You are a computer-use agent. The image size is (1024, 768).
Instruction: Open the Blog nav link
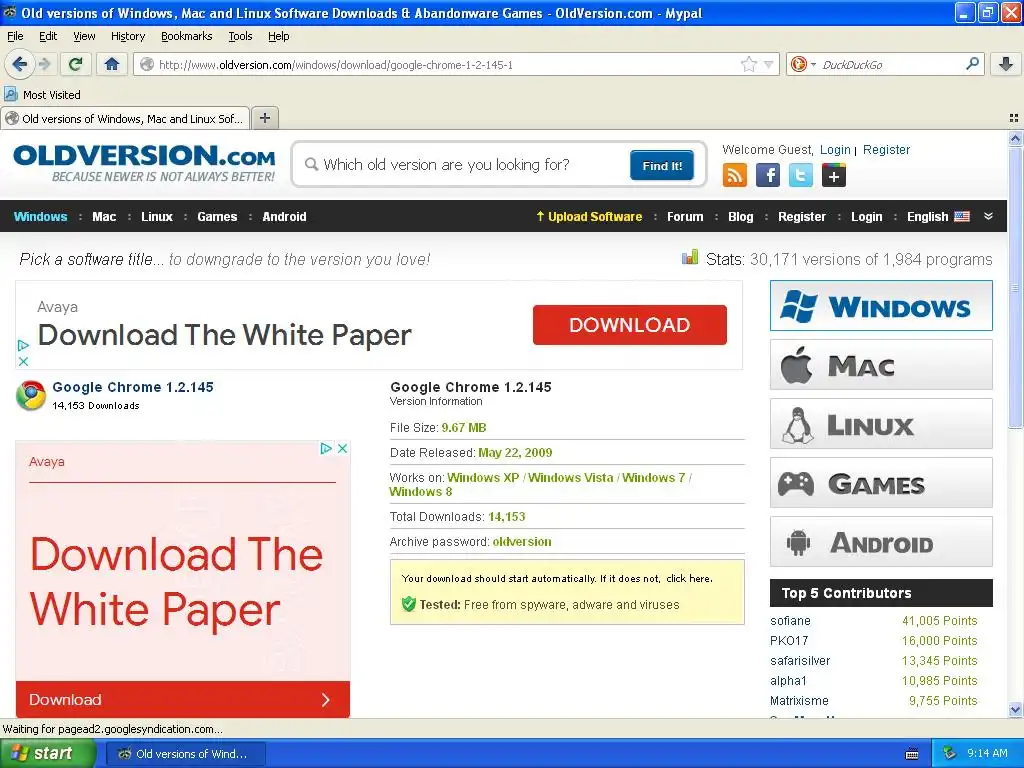tap(741, 216)
